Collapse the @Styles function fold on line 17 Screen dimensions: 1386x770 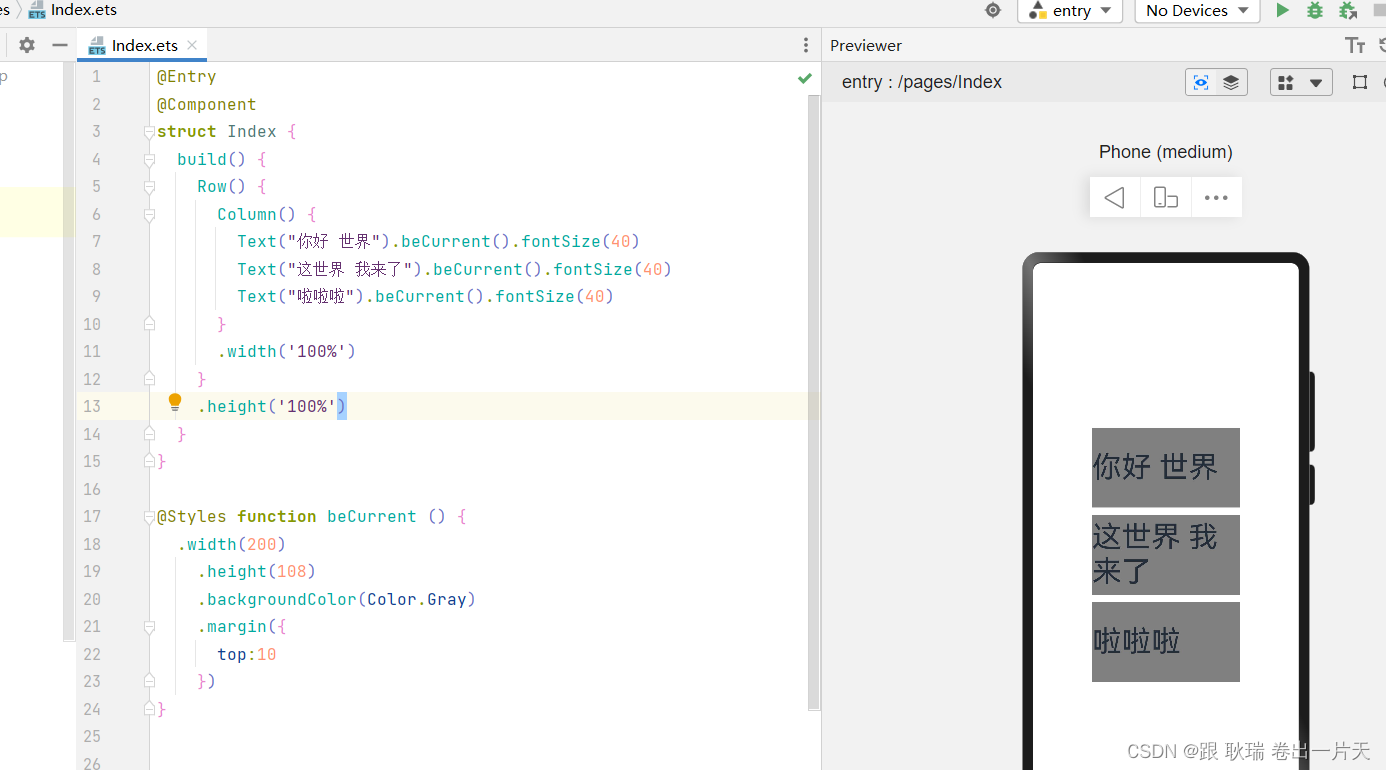pyautogui.click(x=149, y=517)
